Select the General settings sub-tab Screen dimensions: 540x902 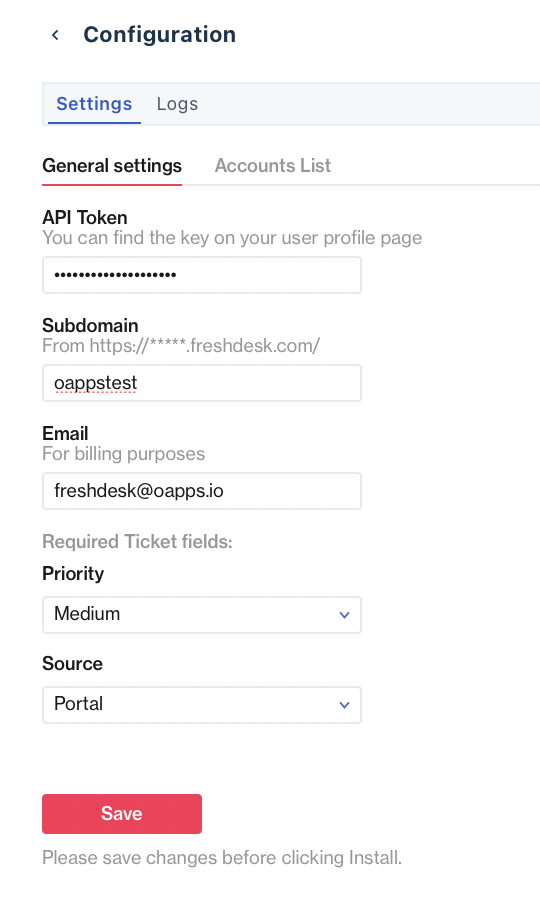(x=112, y=166)
